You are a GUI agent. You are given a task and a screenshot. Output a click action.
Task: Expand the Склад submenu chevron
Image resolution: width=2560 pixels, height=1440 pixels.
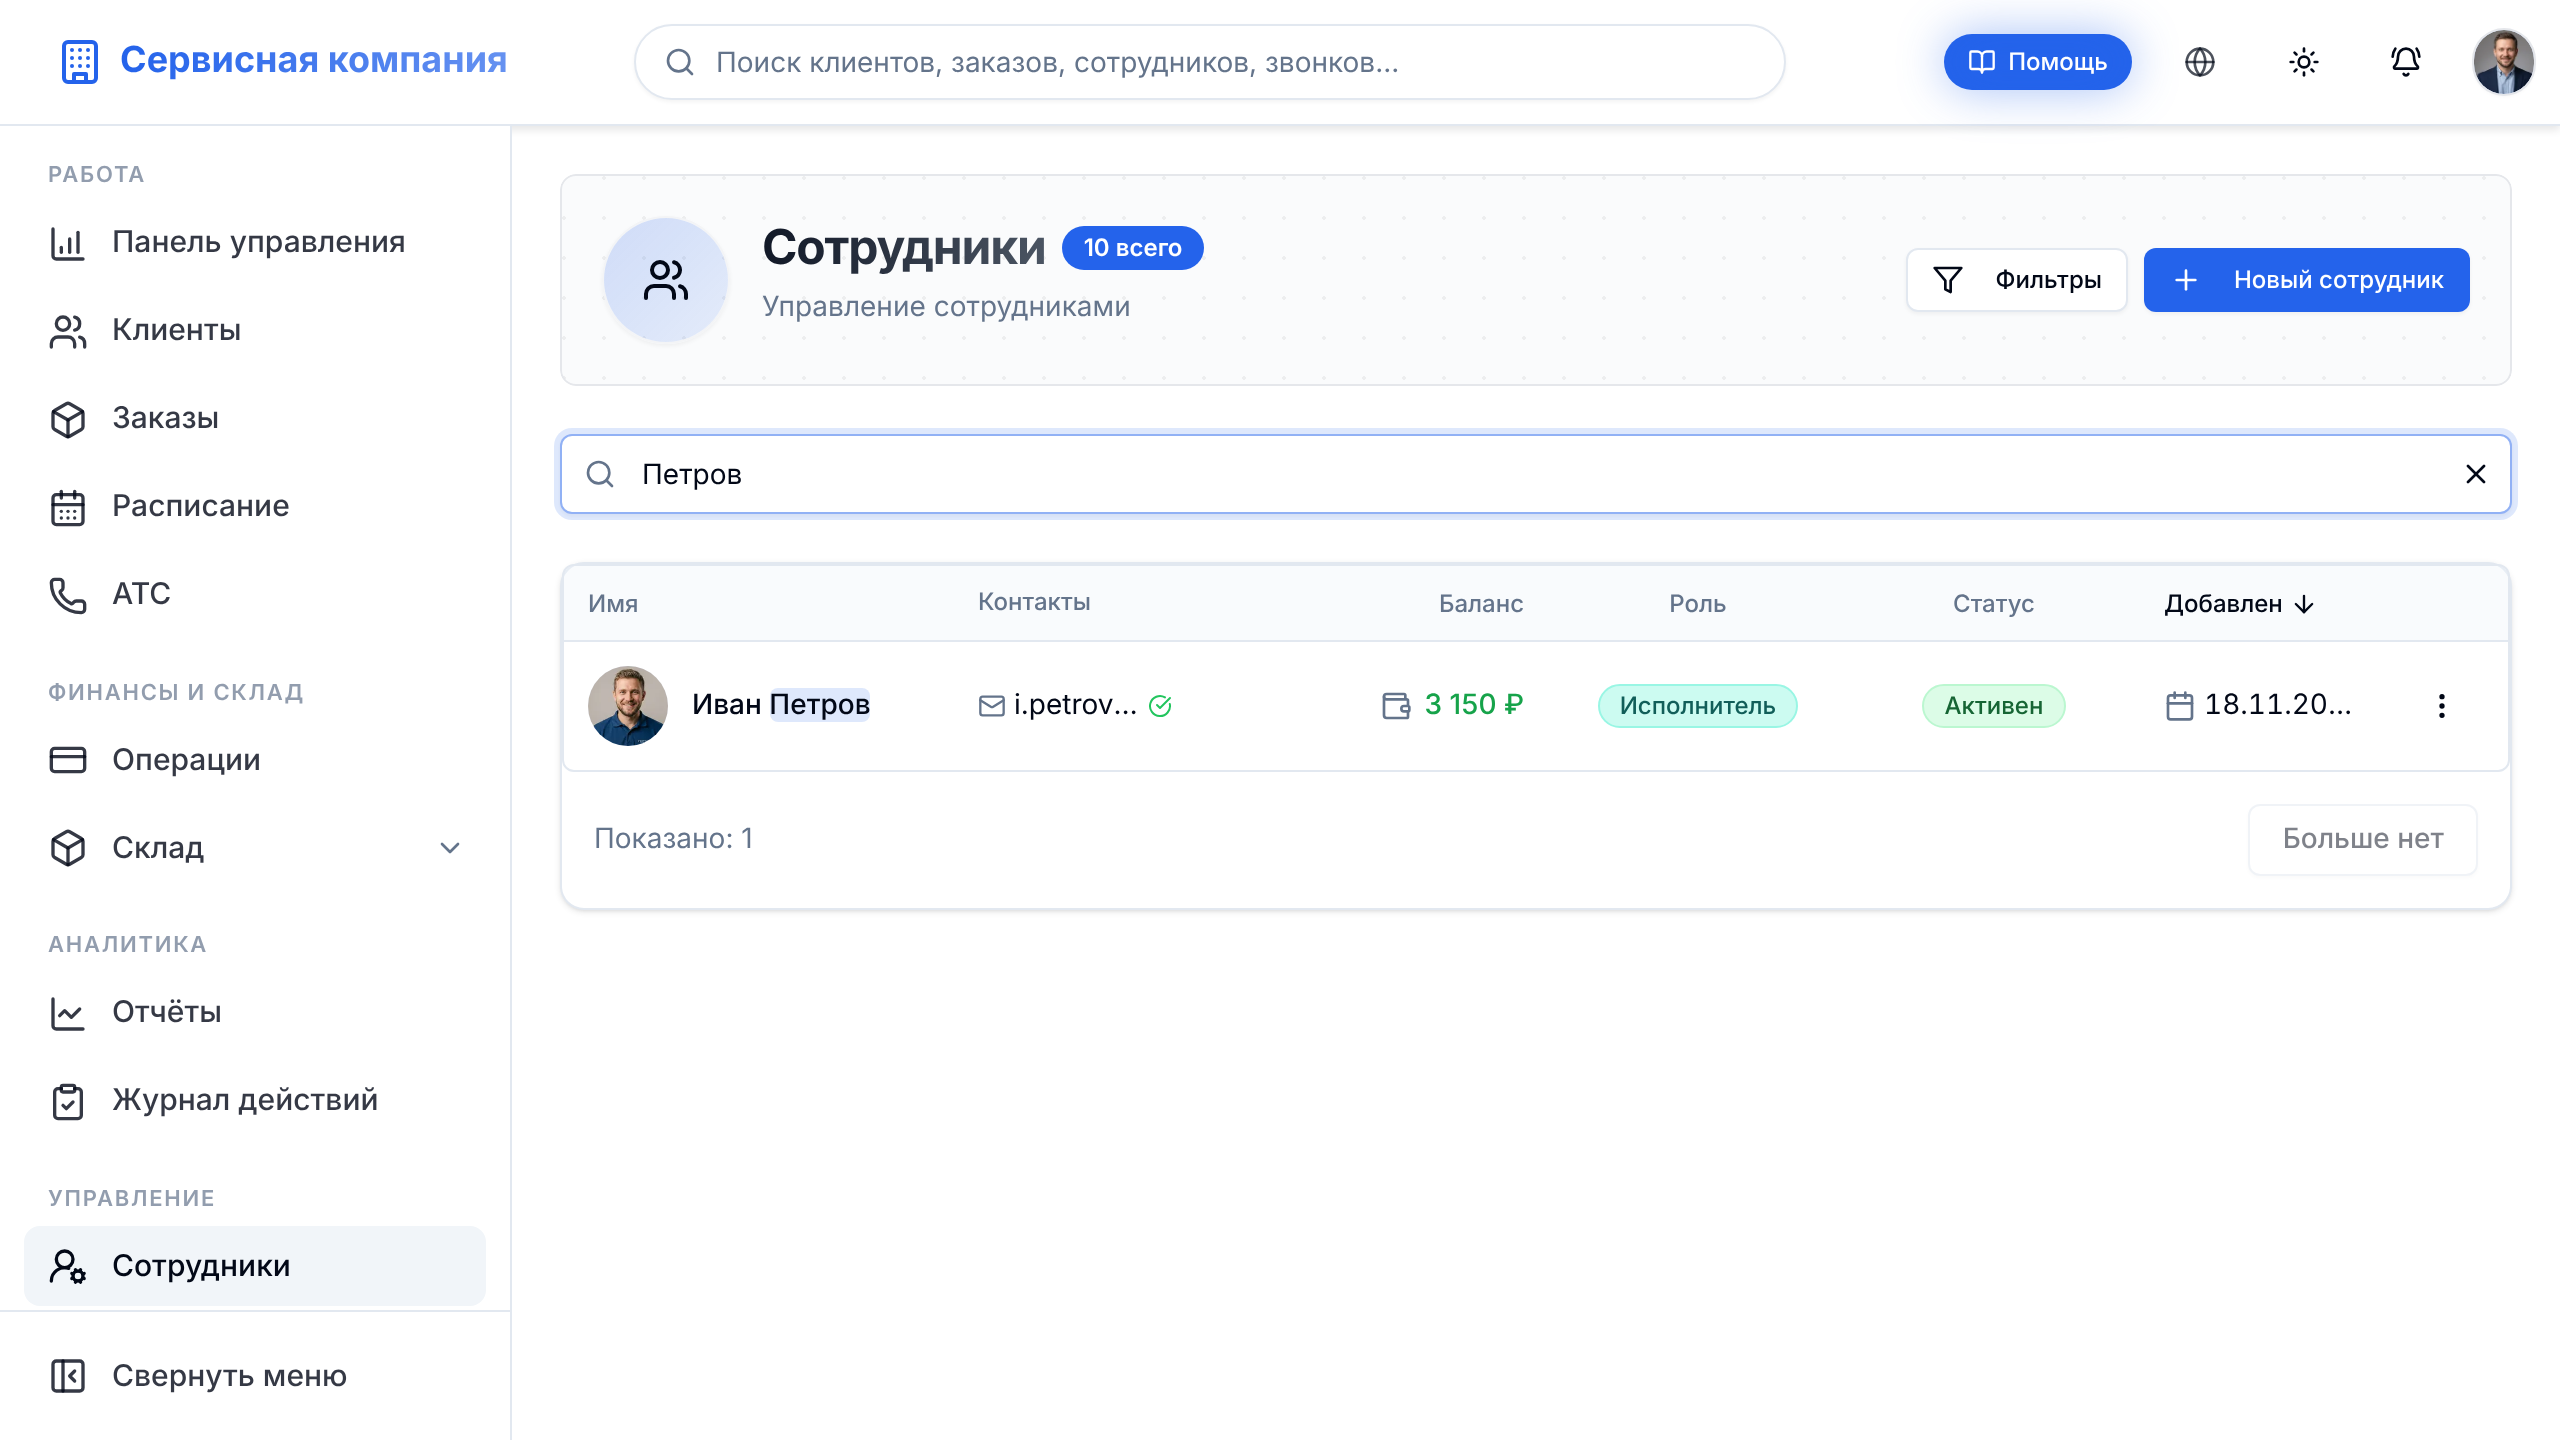(x=450, y=848)
